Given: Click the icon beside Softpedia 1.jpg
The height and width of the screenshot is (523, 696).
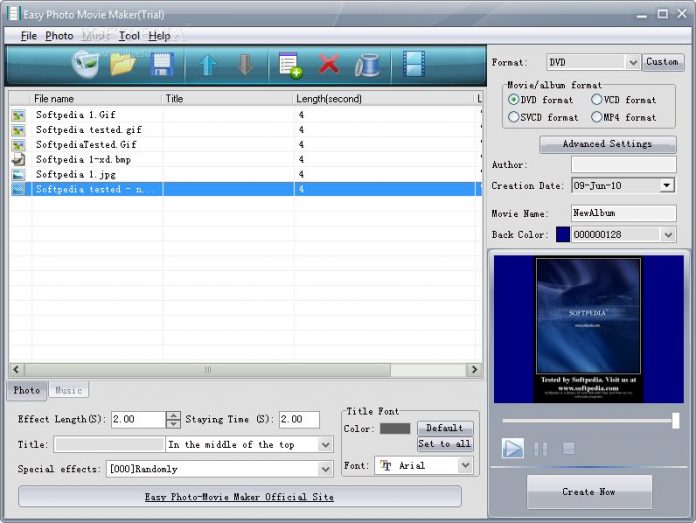Looking at the screenshot, I should 18,174.
